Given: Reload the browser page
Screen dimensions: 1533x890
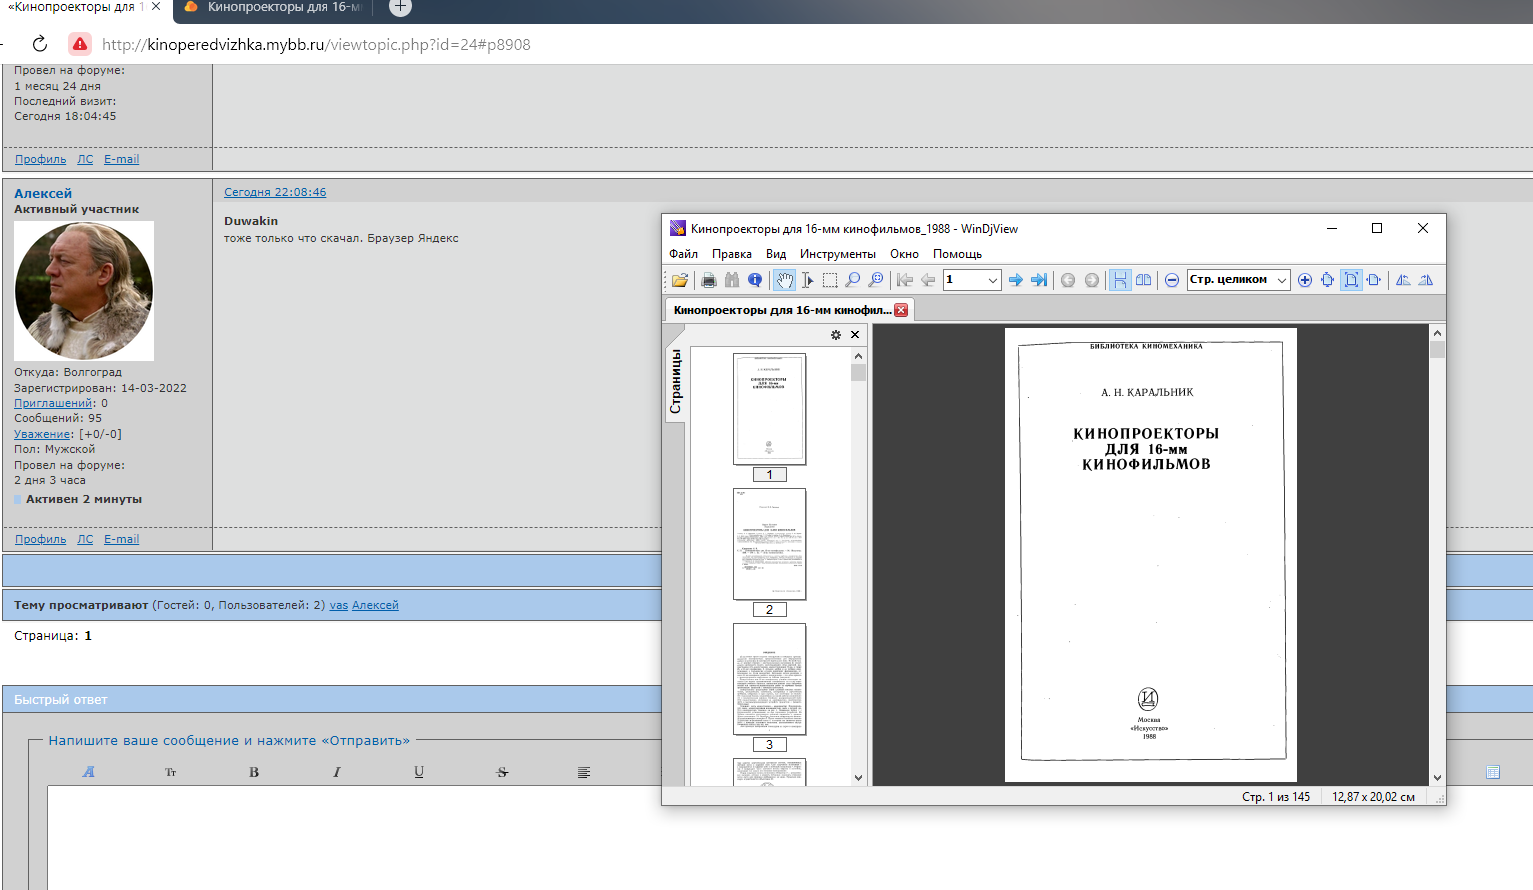Looking at the screenshot, I should pos(40,44).
